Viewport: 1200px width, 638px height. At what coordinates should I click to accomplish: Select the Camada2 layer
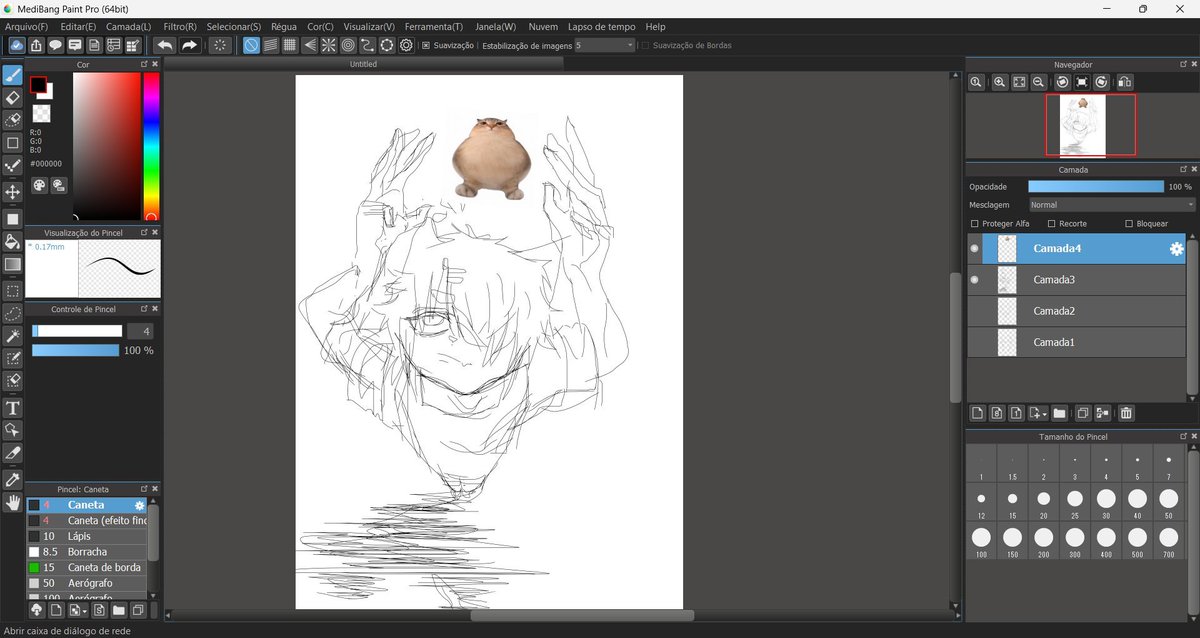(x=1077, y=311)
